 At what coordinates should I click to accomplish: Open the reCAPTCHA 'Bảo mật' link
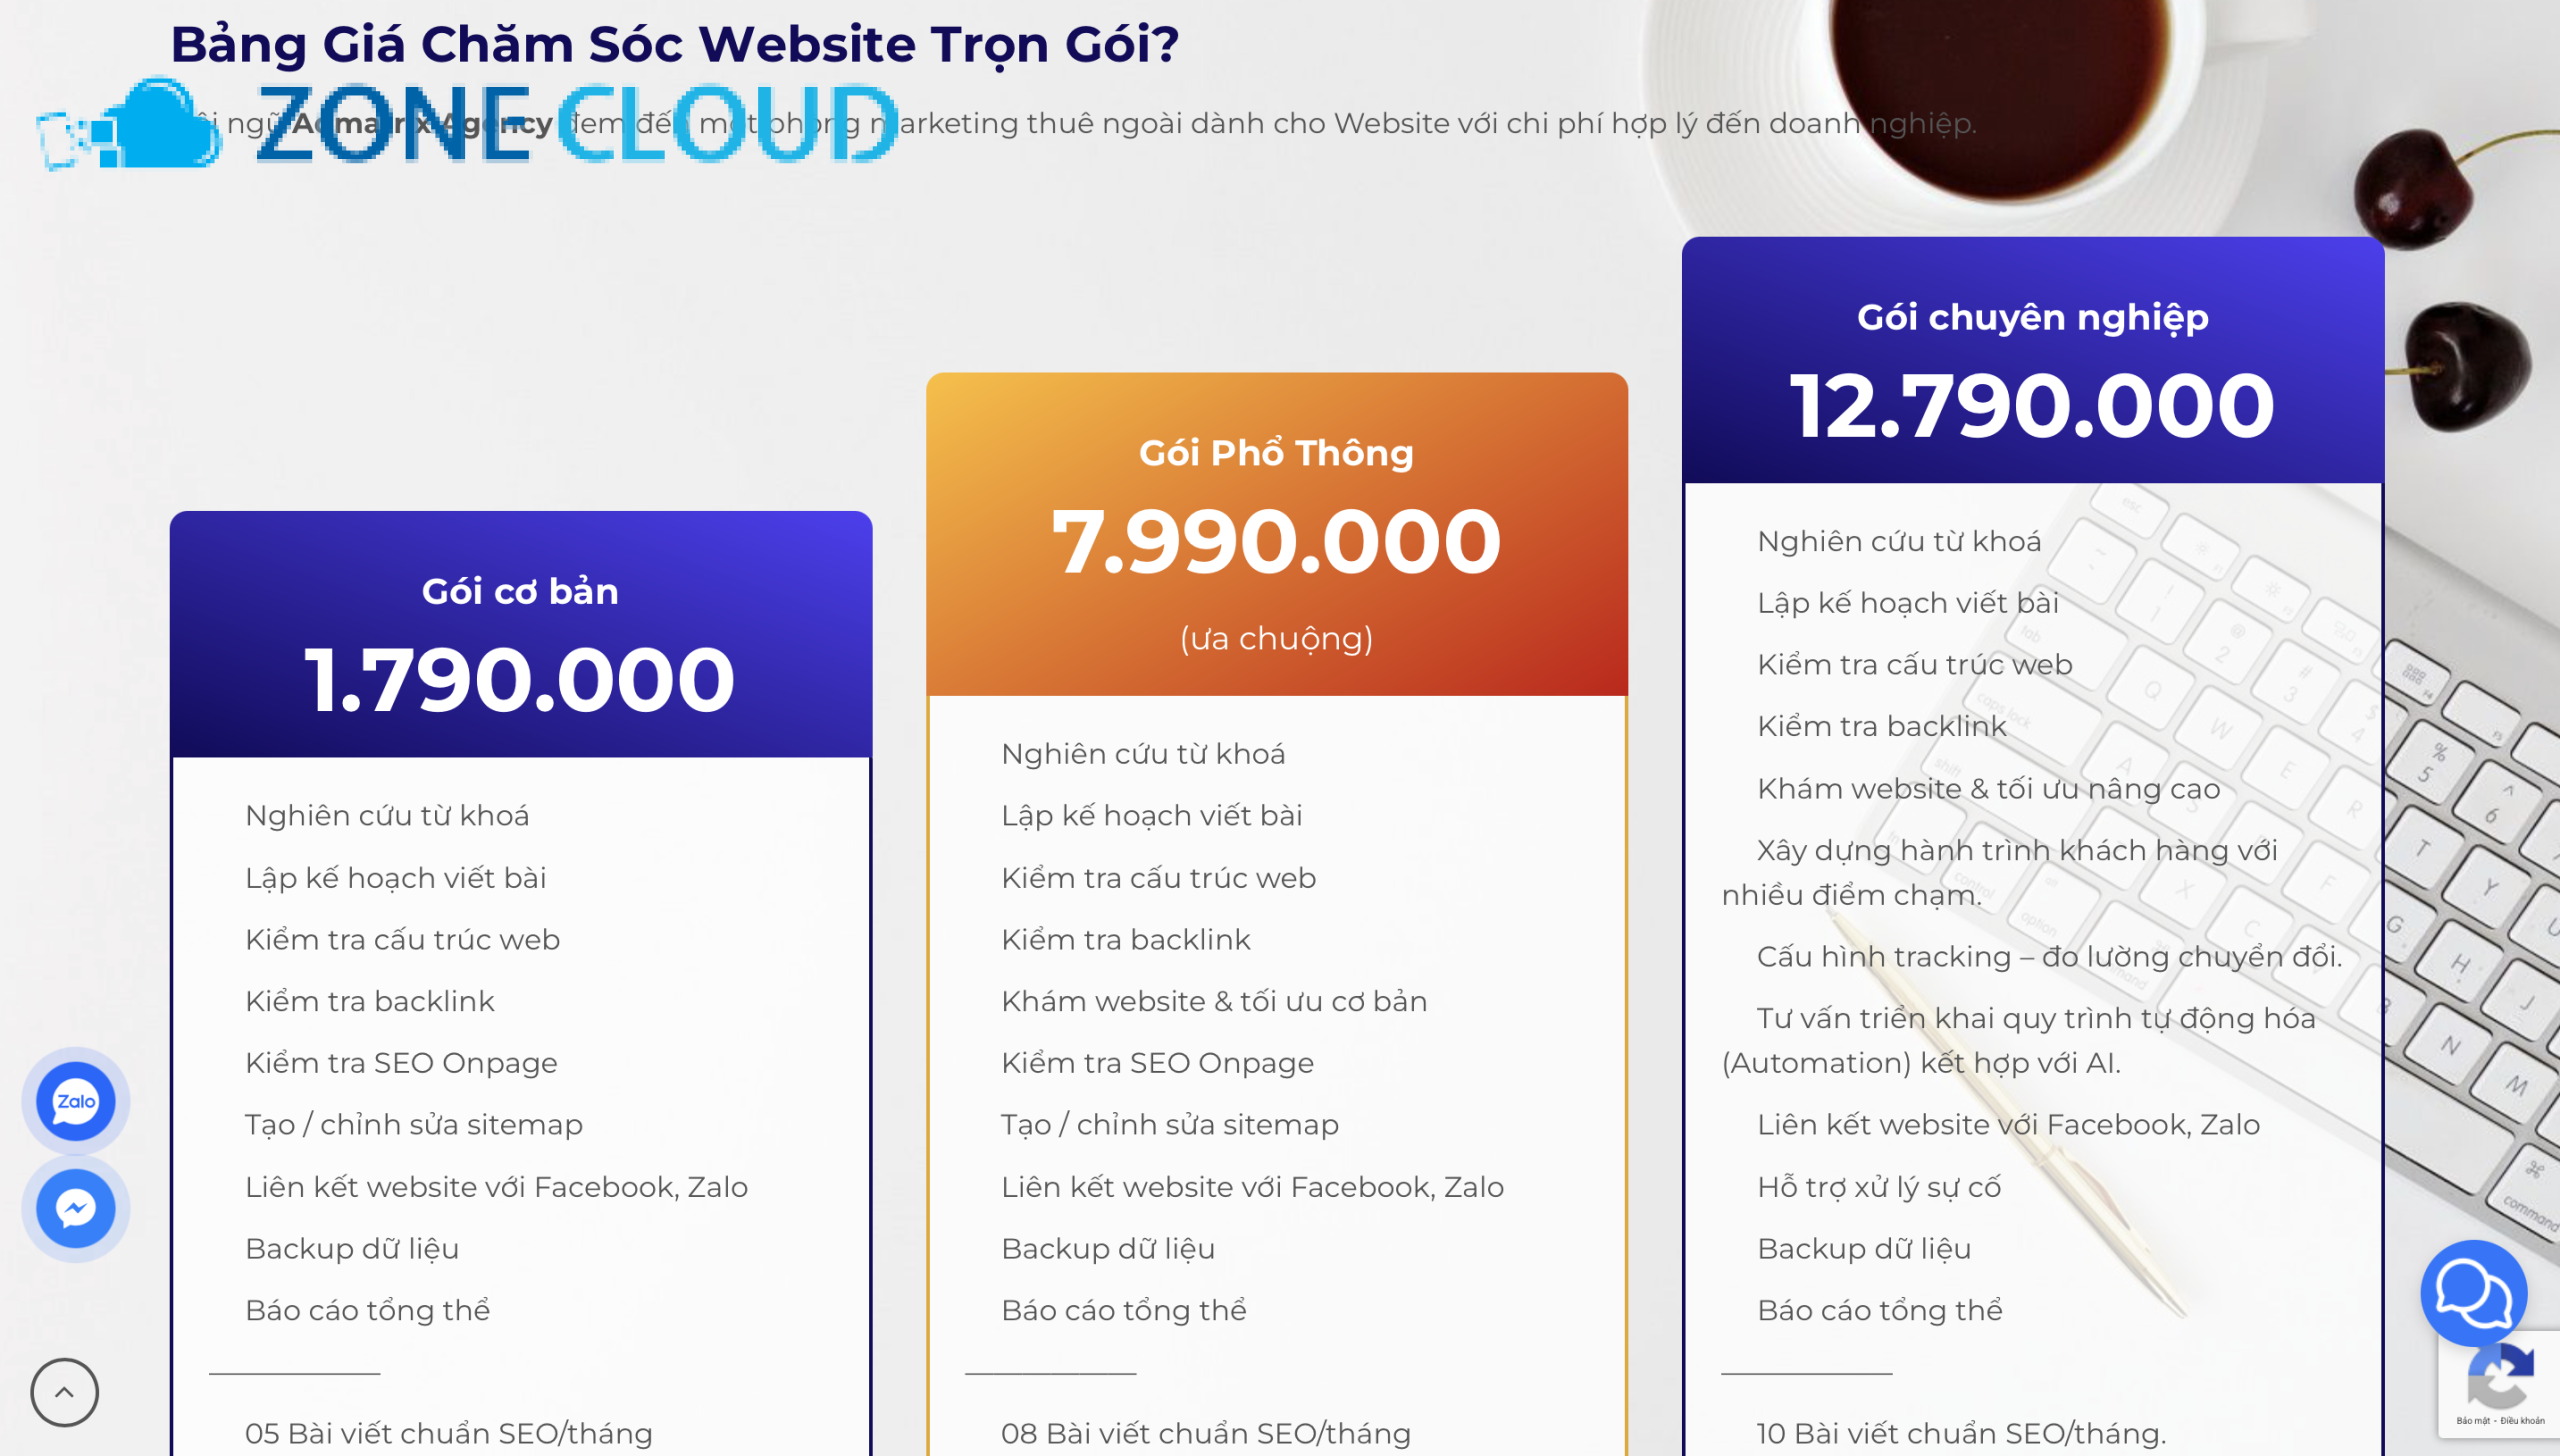pos(2474,1421)
